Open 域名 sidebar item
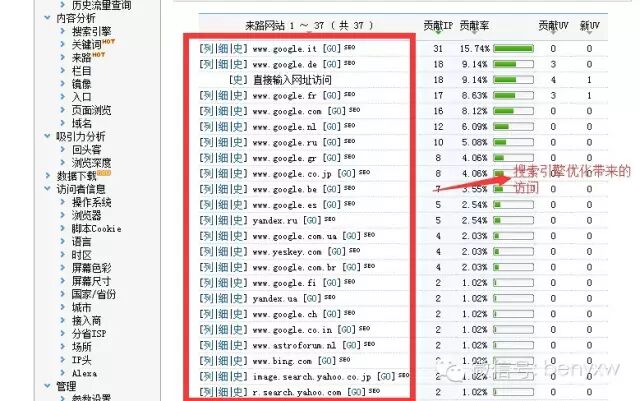Screen dimensions: 640x401 point(82,123)
